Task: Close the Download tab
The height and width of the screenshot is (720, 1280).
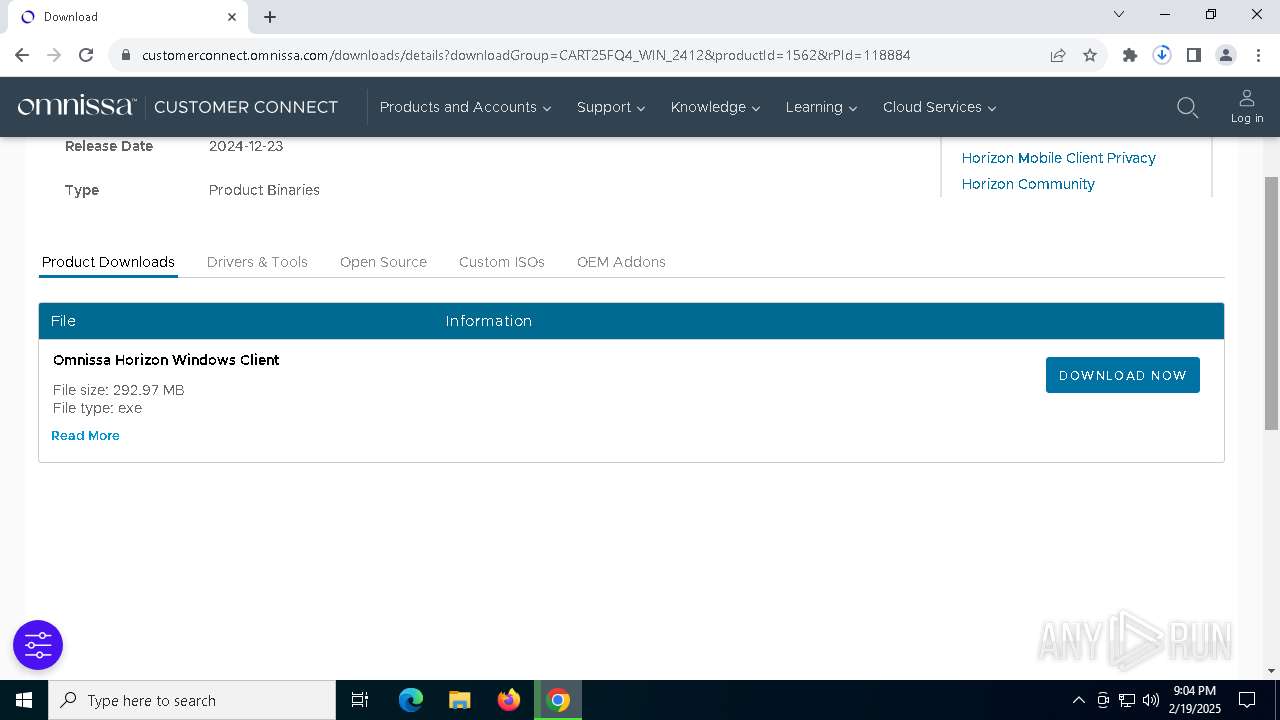Action: click(232, 16)
